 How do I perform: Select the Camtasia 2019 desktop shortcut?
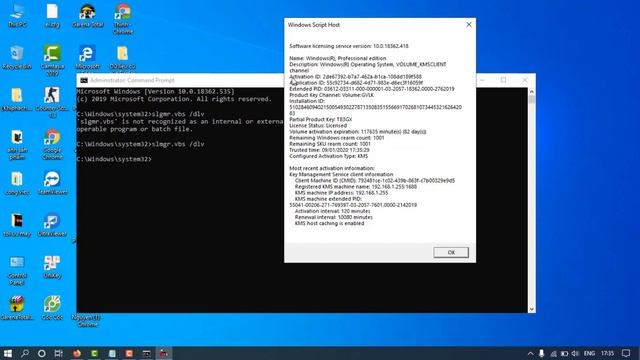pos(52,60)
